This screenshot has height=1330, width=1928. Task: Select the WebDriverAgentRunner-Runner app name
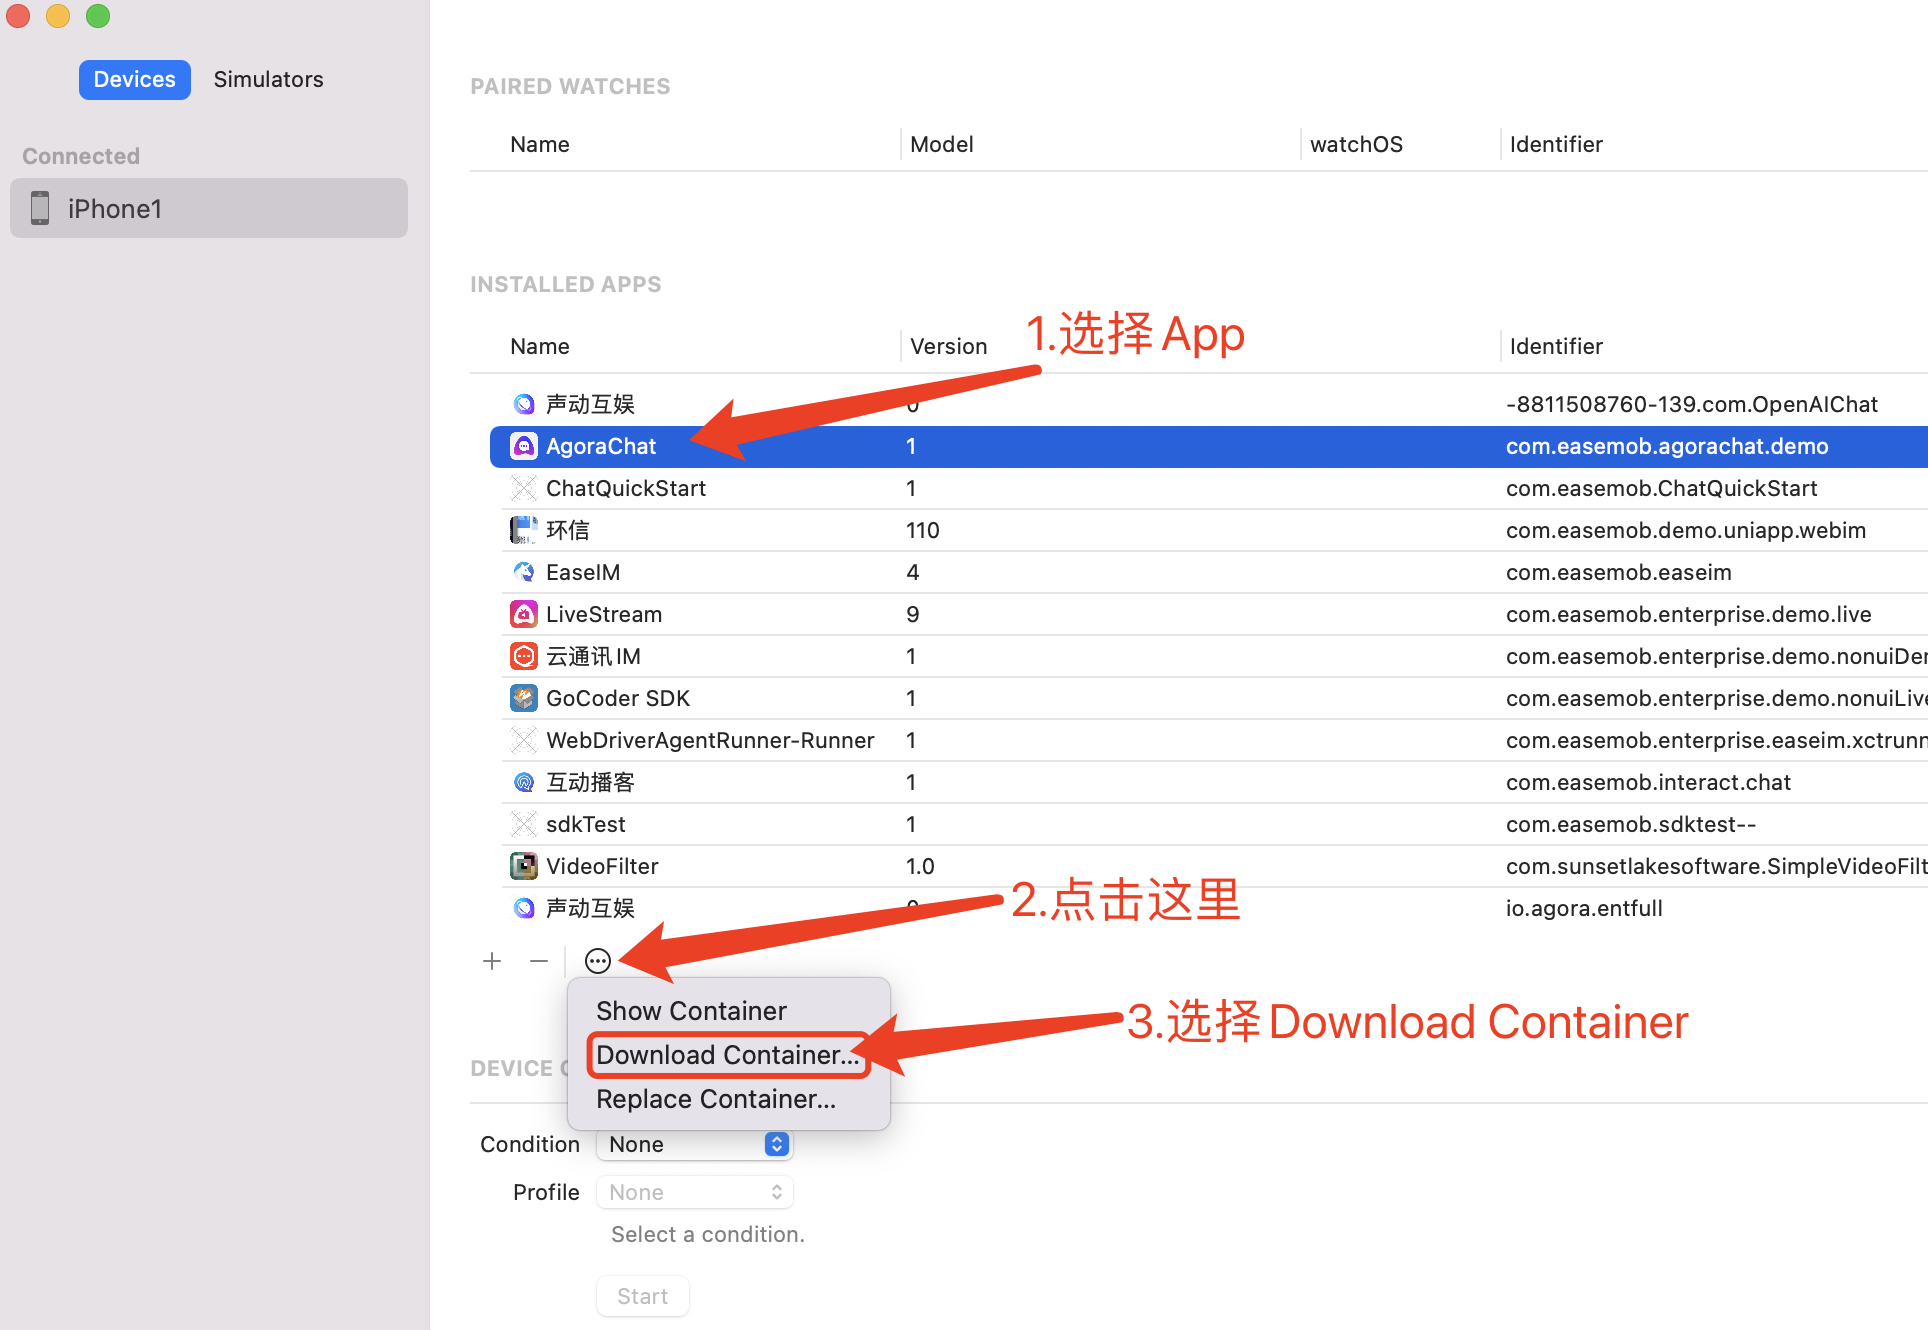click(710, 740)
